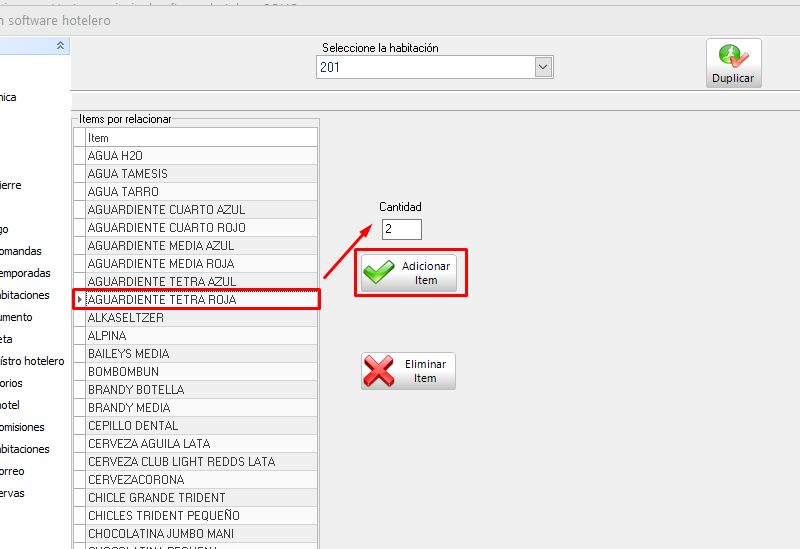The image size is (800, 549).
Task: Choose BAILEYS MEDIA from the list
Action: 200,354
